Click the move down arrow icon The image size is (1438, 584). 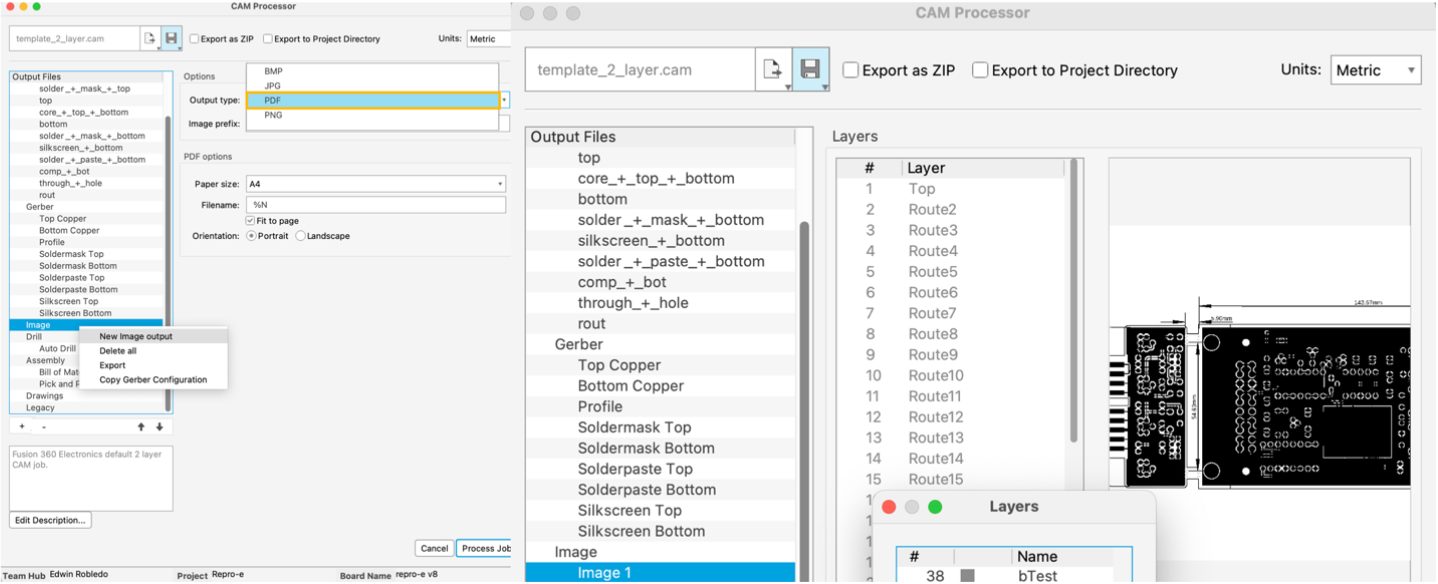coord(159,427)
